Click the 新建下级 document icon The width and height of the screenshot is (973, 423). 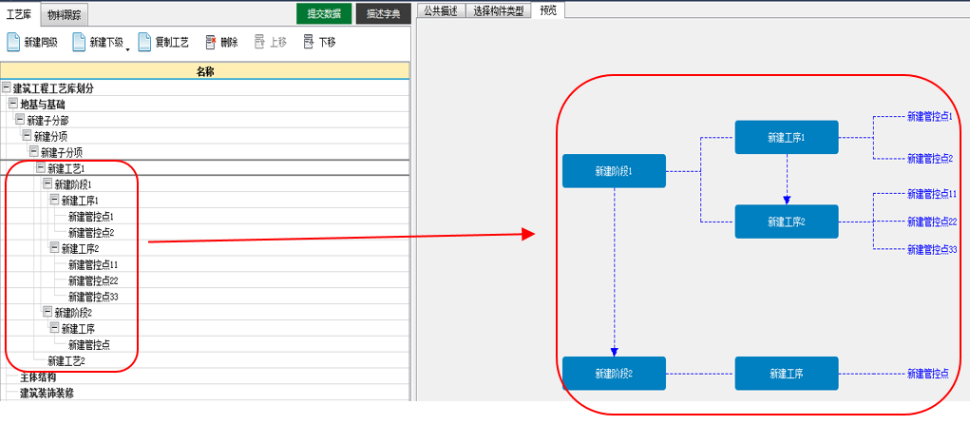point(79,42)
